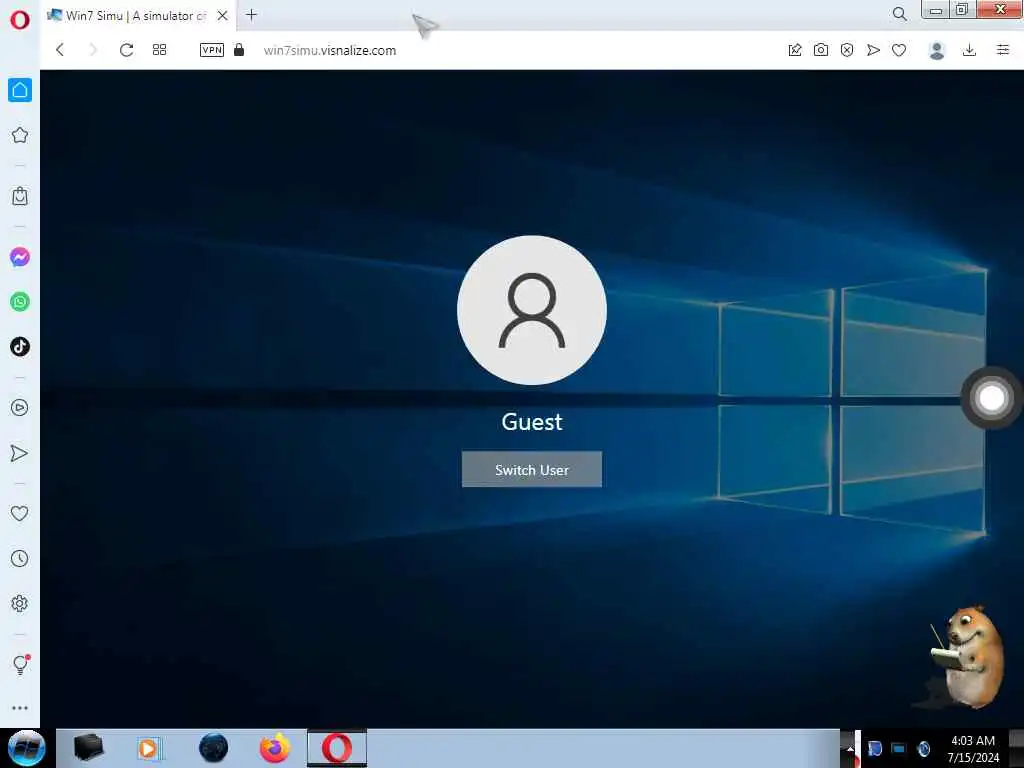Click the address bar URL win7simu.visnalize.com
Screen dimensions: 1024x768
click(x=330, y=50)
